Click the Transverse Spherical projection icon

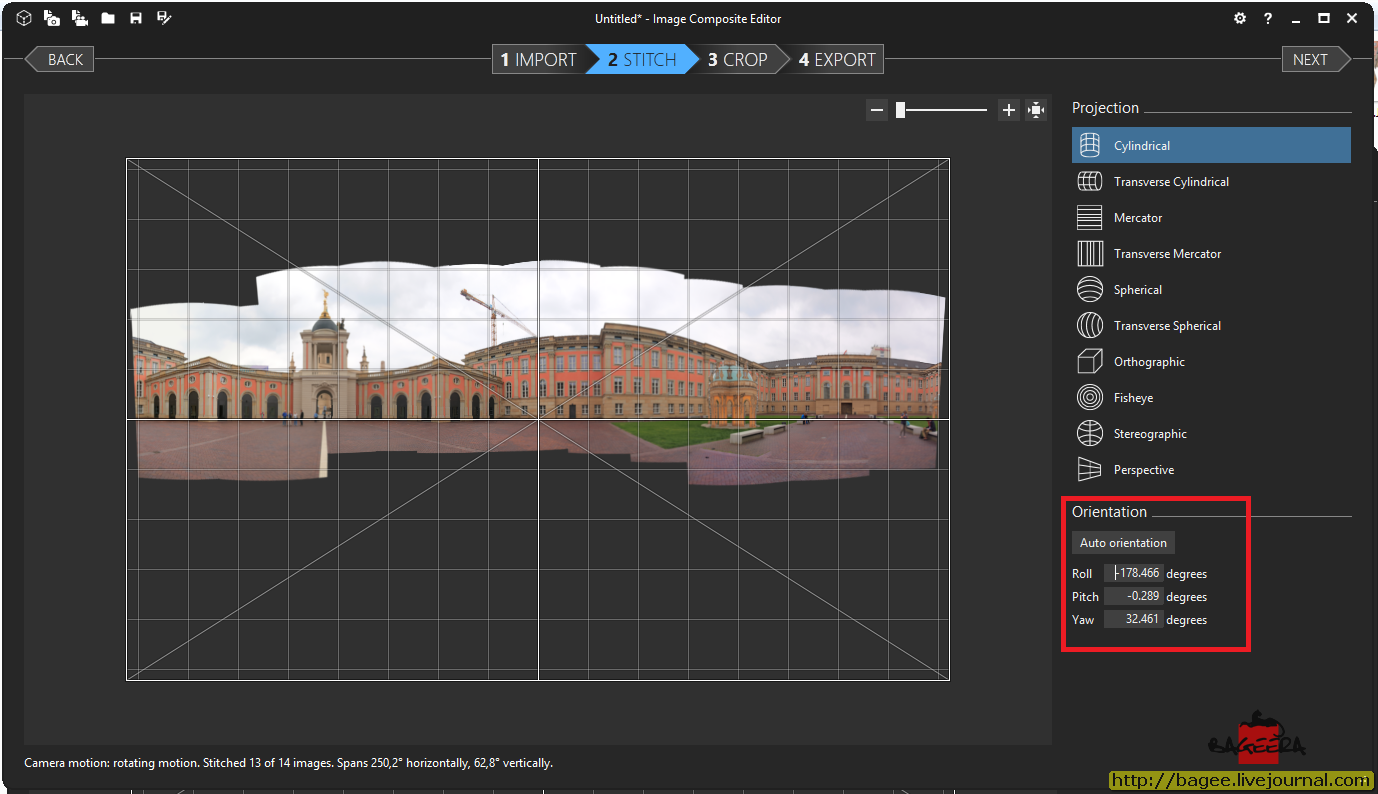(1090, 325)
